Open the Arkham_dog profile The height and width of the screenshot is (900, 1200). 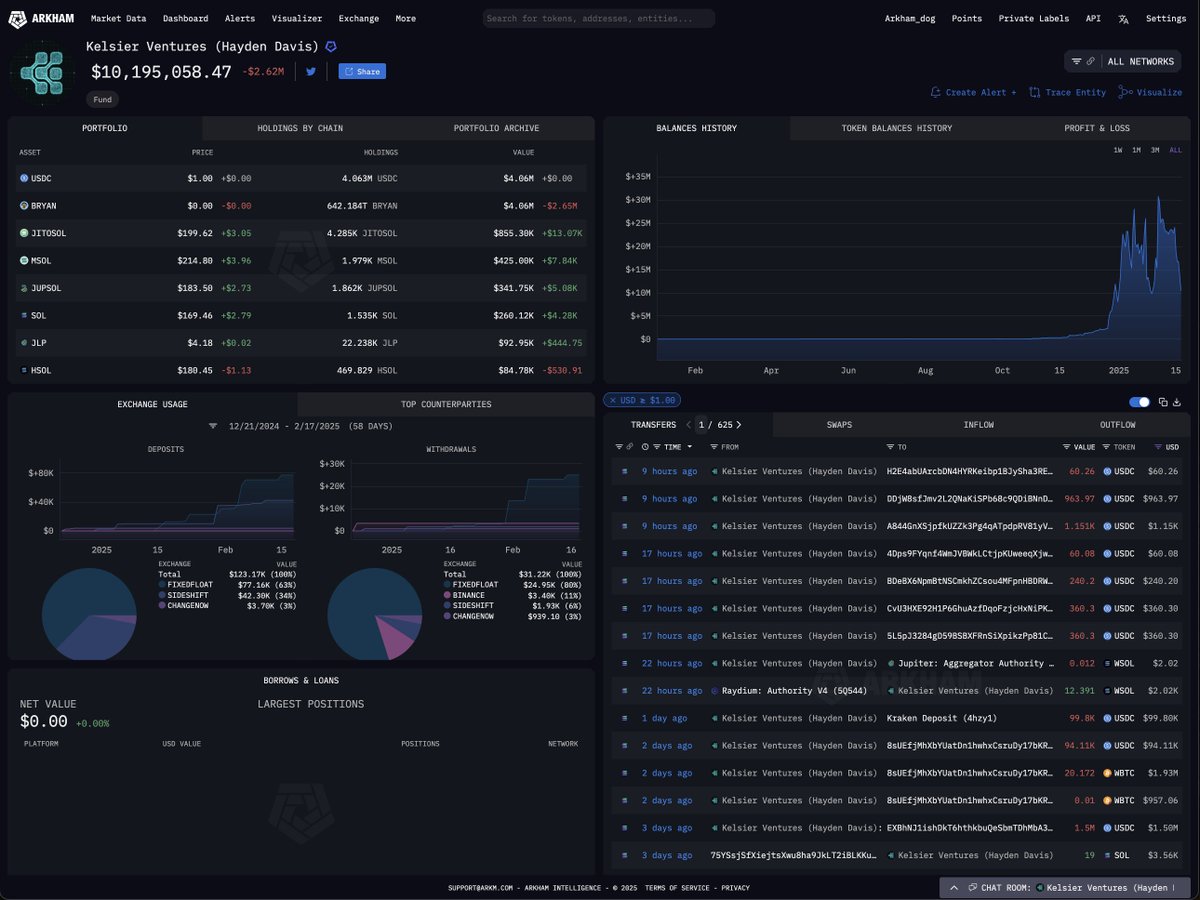[910, 18]
